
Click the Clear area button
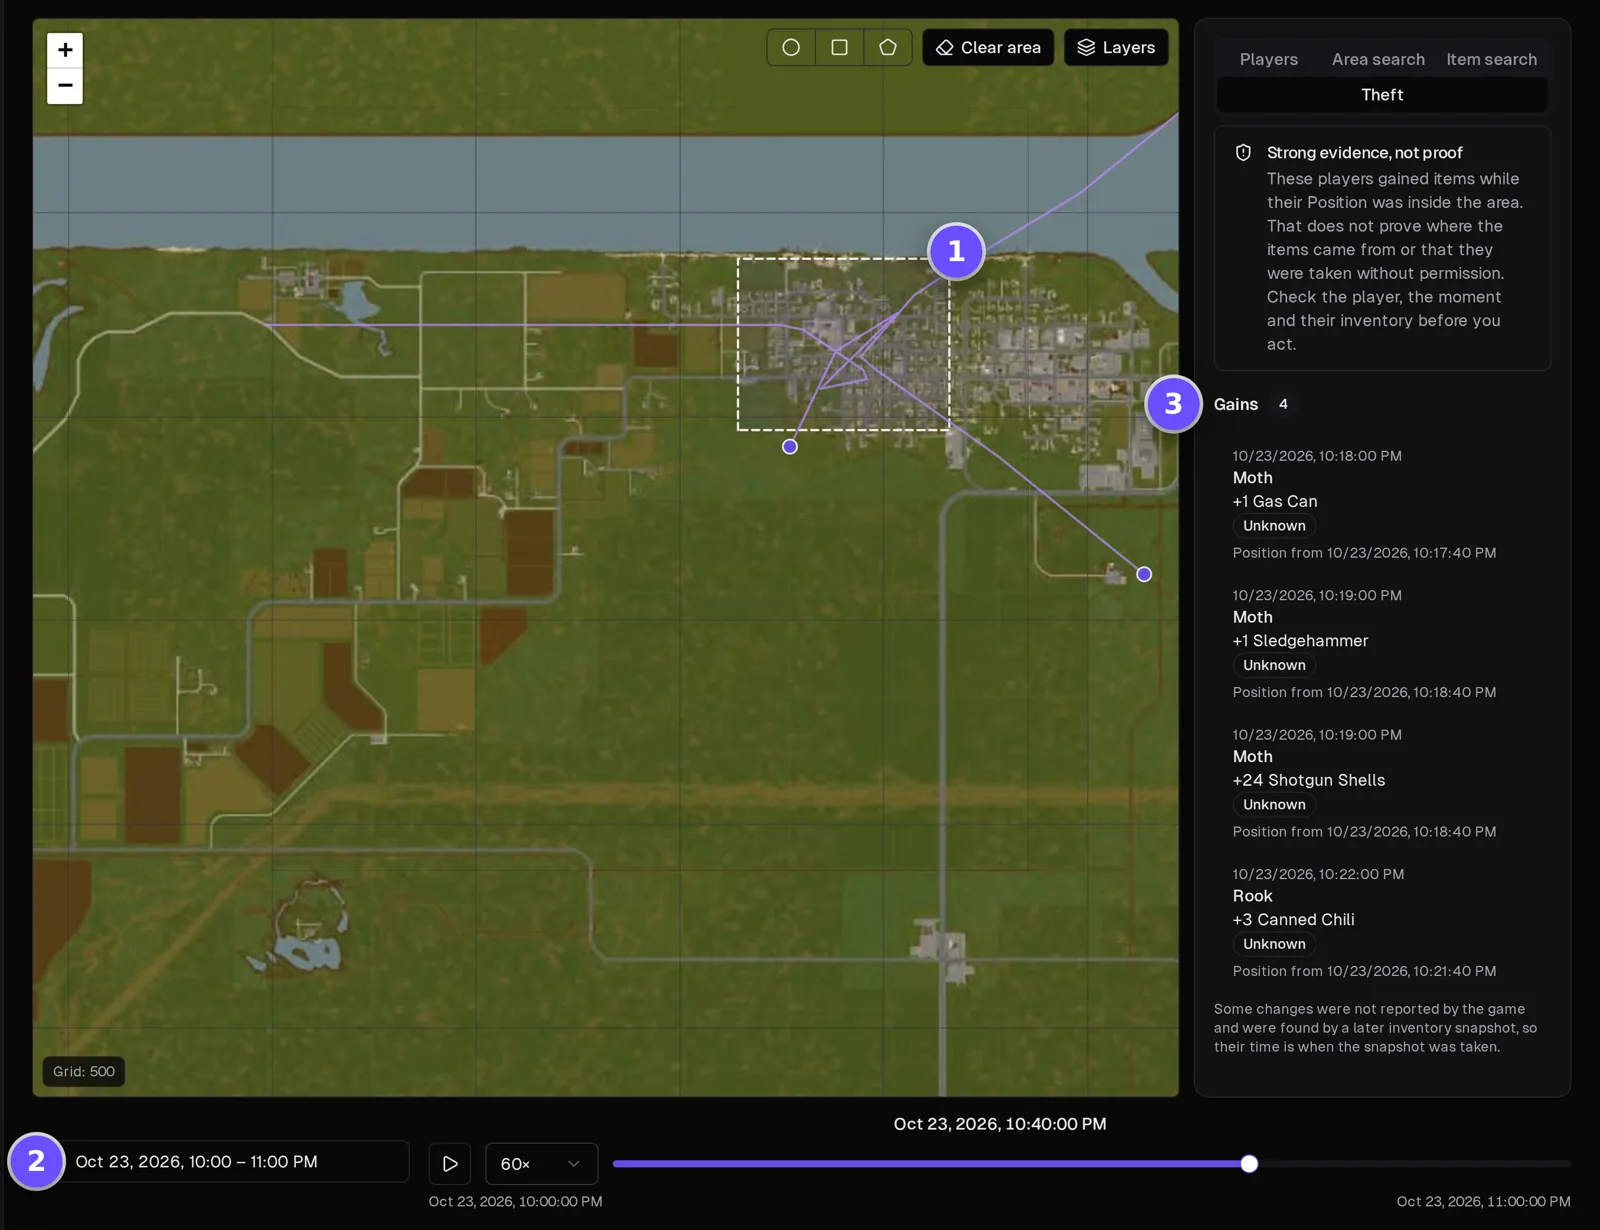click(x=988, y=47)
